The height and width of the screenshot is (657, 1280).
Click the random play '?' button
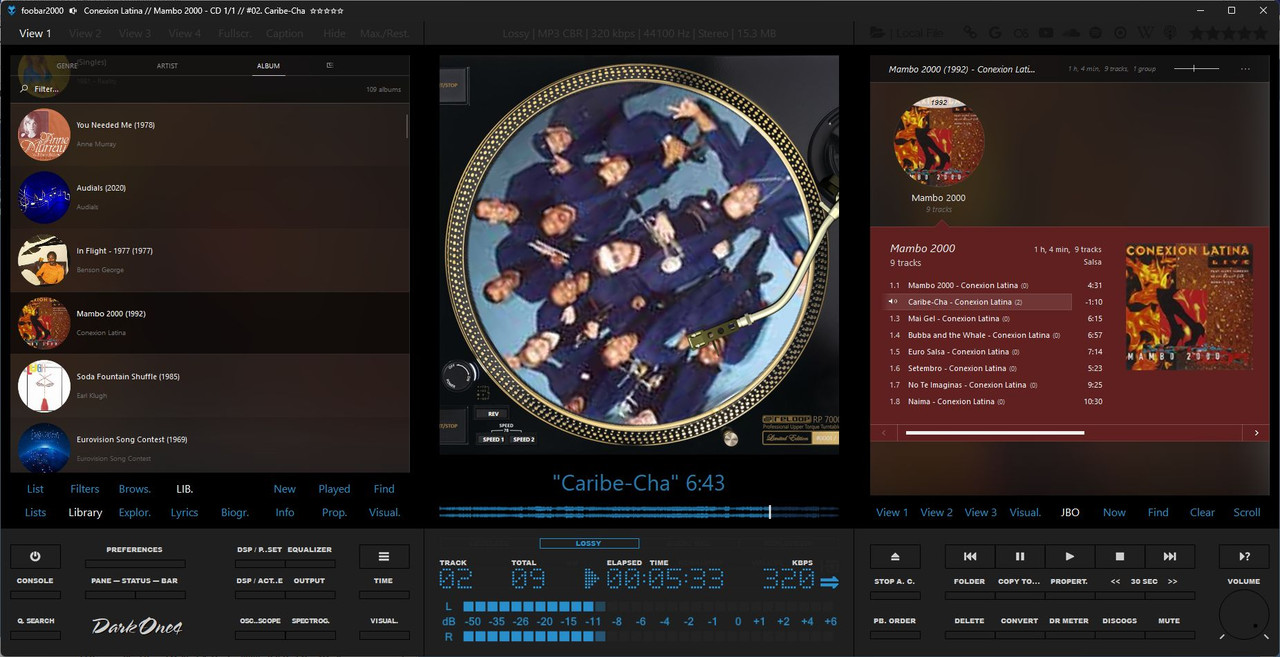pos(1244,557)
